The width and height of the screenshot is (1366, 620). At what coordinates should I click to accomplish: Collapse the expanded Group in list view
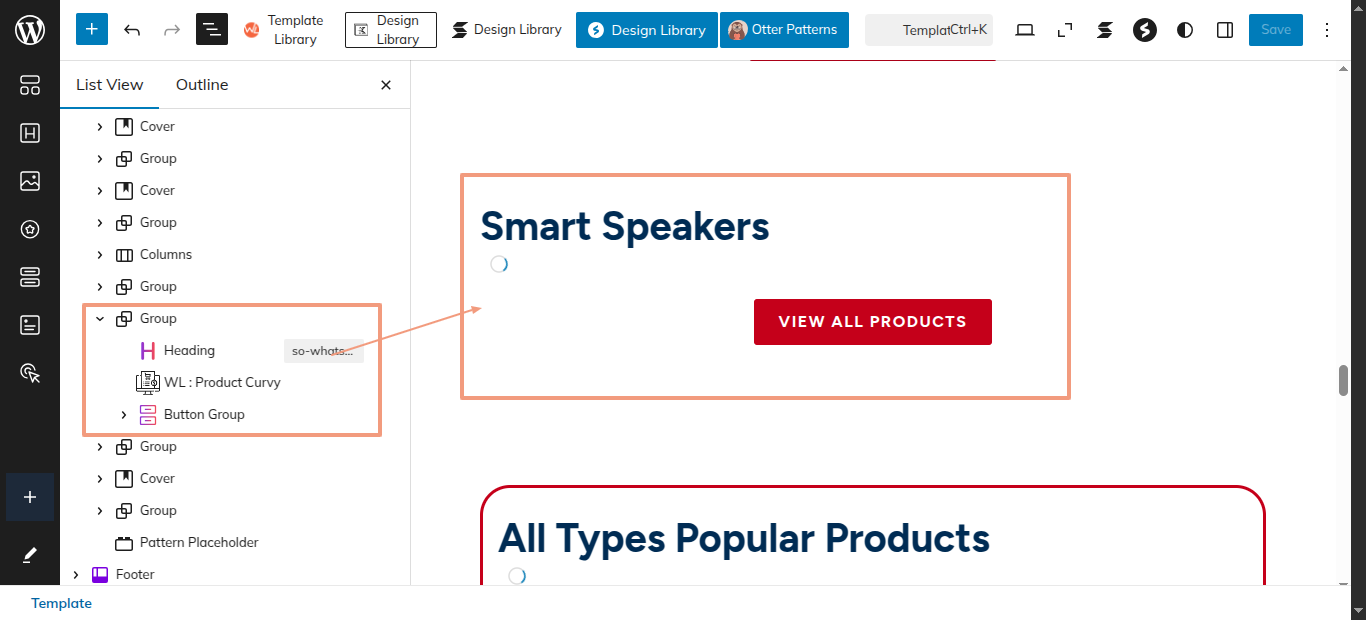click(x=99, y=319)
